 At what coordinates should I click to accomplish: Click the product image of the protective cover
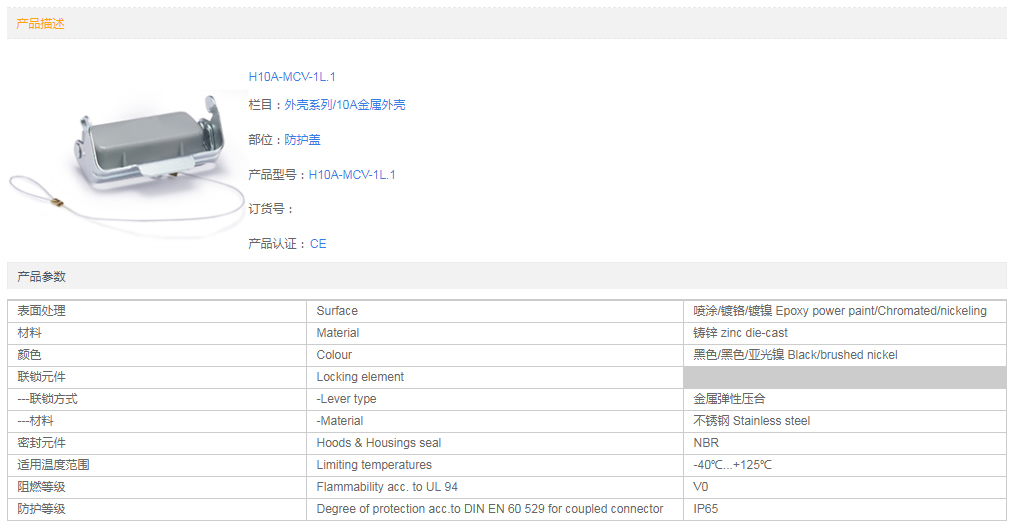pyautogui.click(x=130, y=160)
